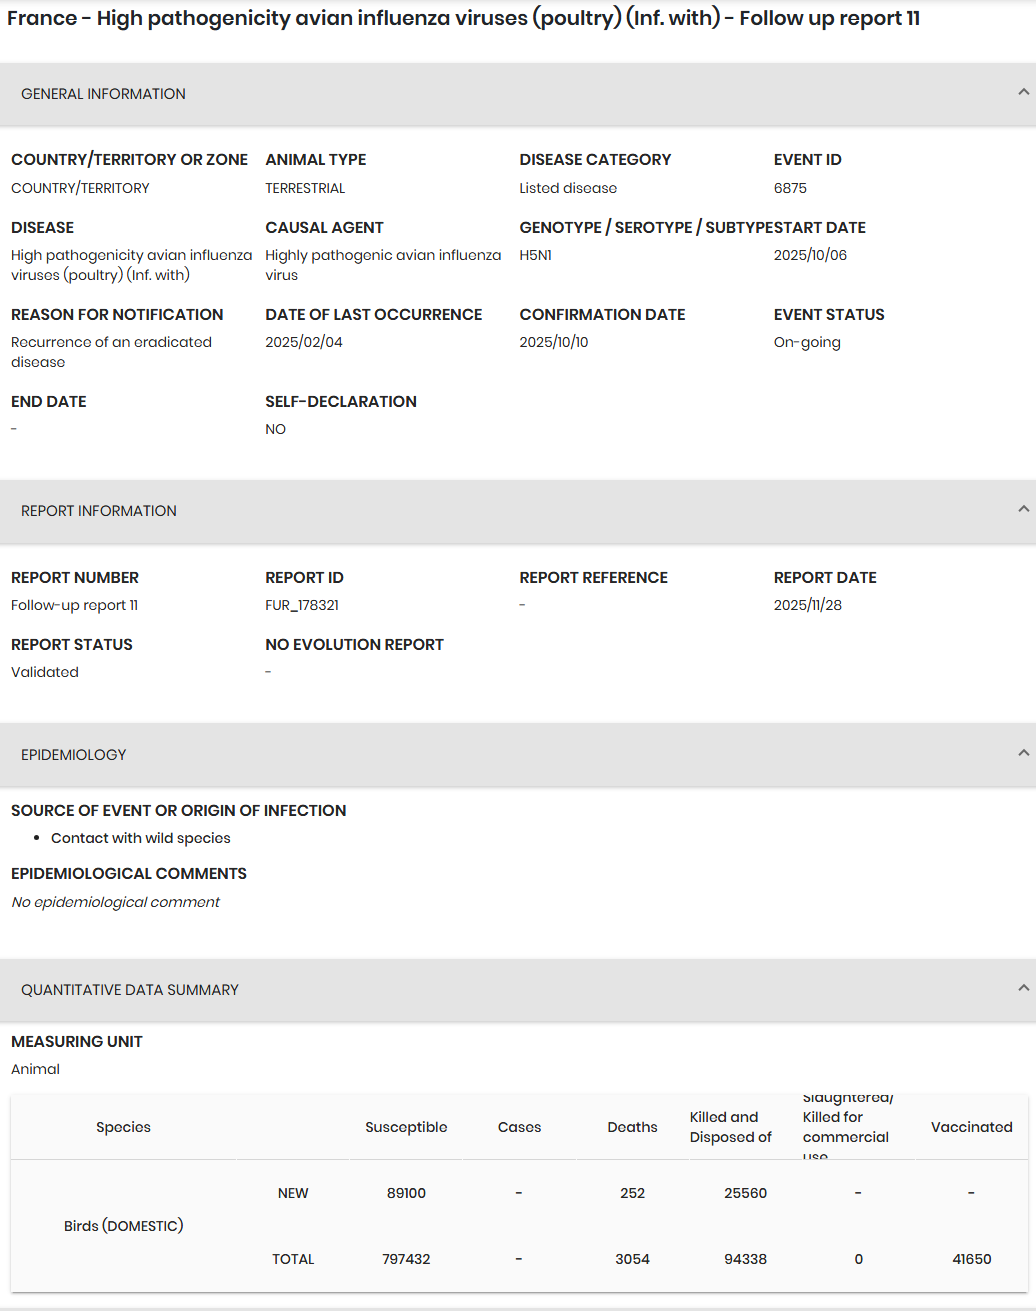
Task: Click total vaccinated value 41650
Action: [971, 1259]
